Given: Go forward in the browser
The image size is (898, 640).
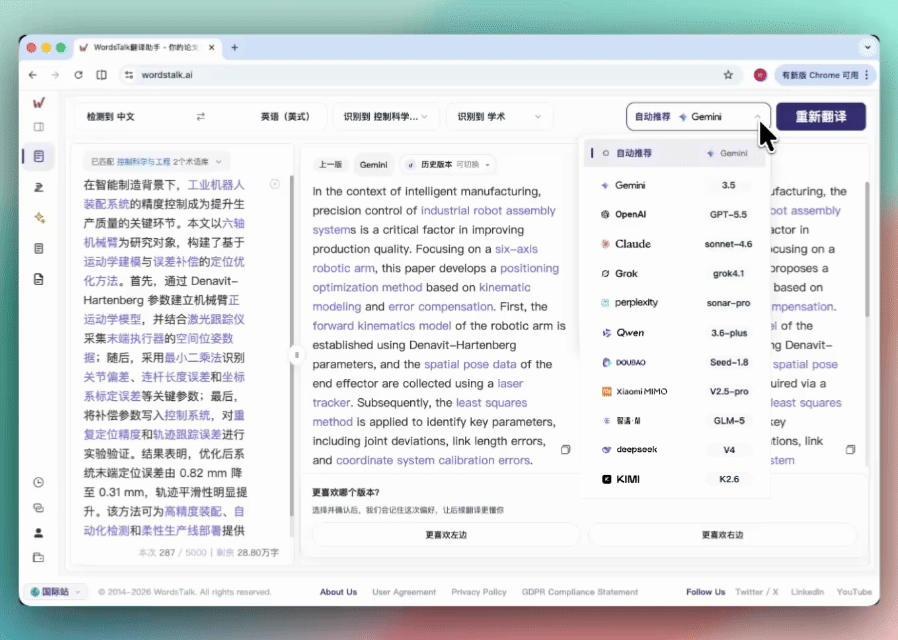Looking at the screenshot, I should pos(55,75).
